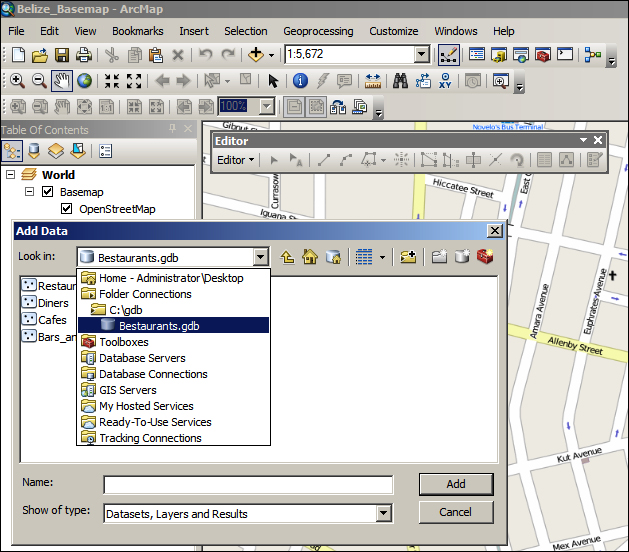
Task: Click List By Visibility in Table Of Contents
Action: coord(56,151)
